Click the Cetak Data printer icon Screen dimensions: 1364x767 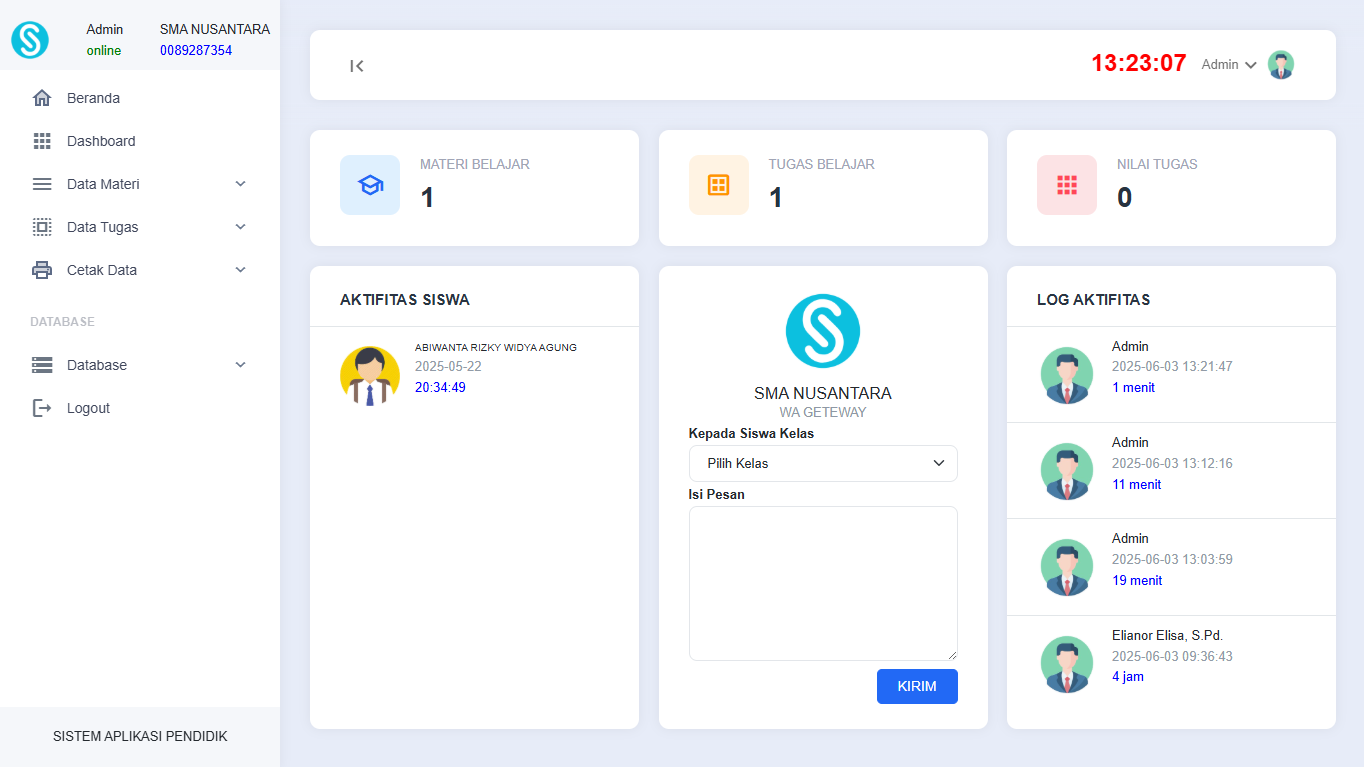[42, 270]
